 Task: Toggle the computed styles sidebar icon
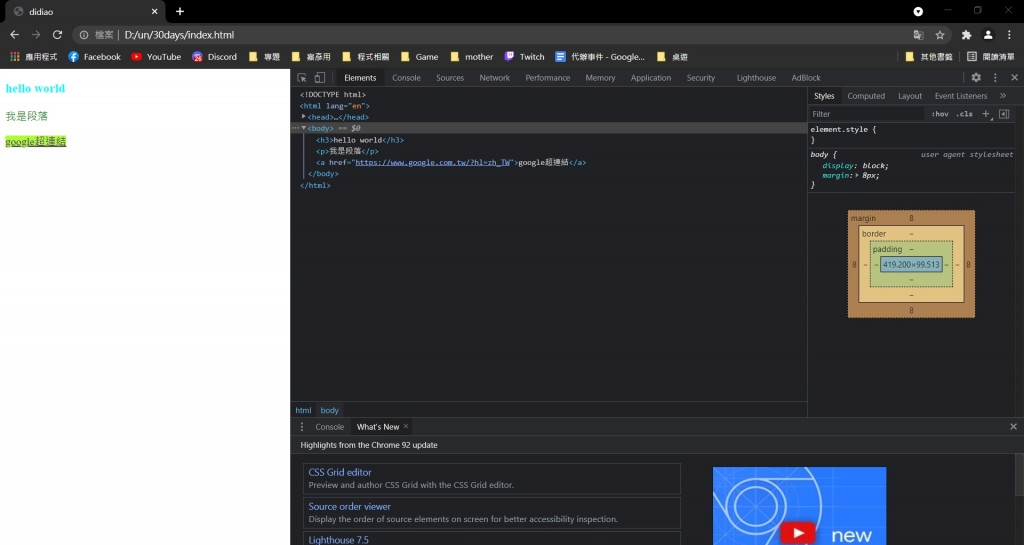(1004, 114)
